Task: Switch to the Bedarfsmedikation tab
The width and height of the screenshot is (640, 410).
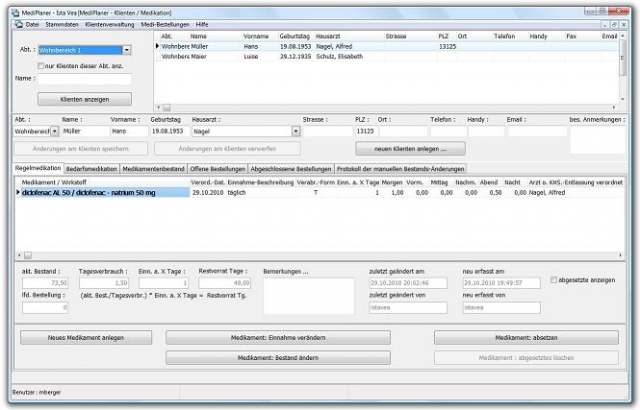Action: 91,169
